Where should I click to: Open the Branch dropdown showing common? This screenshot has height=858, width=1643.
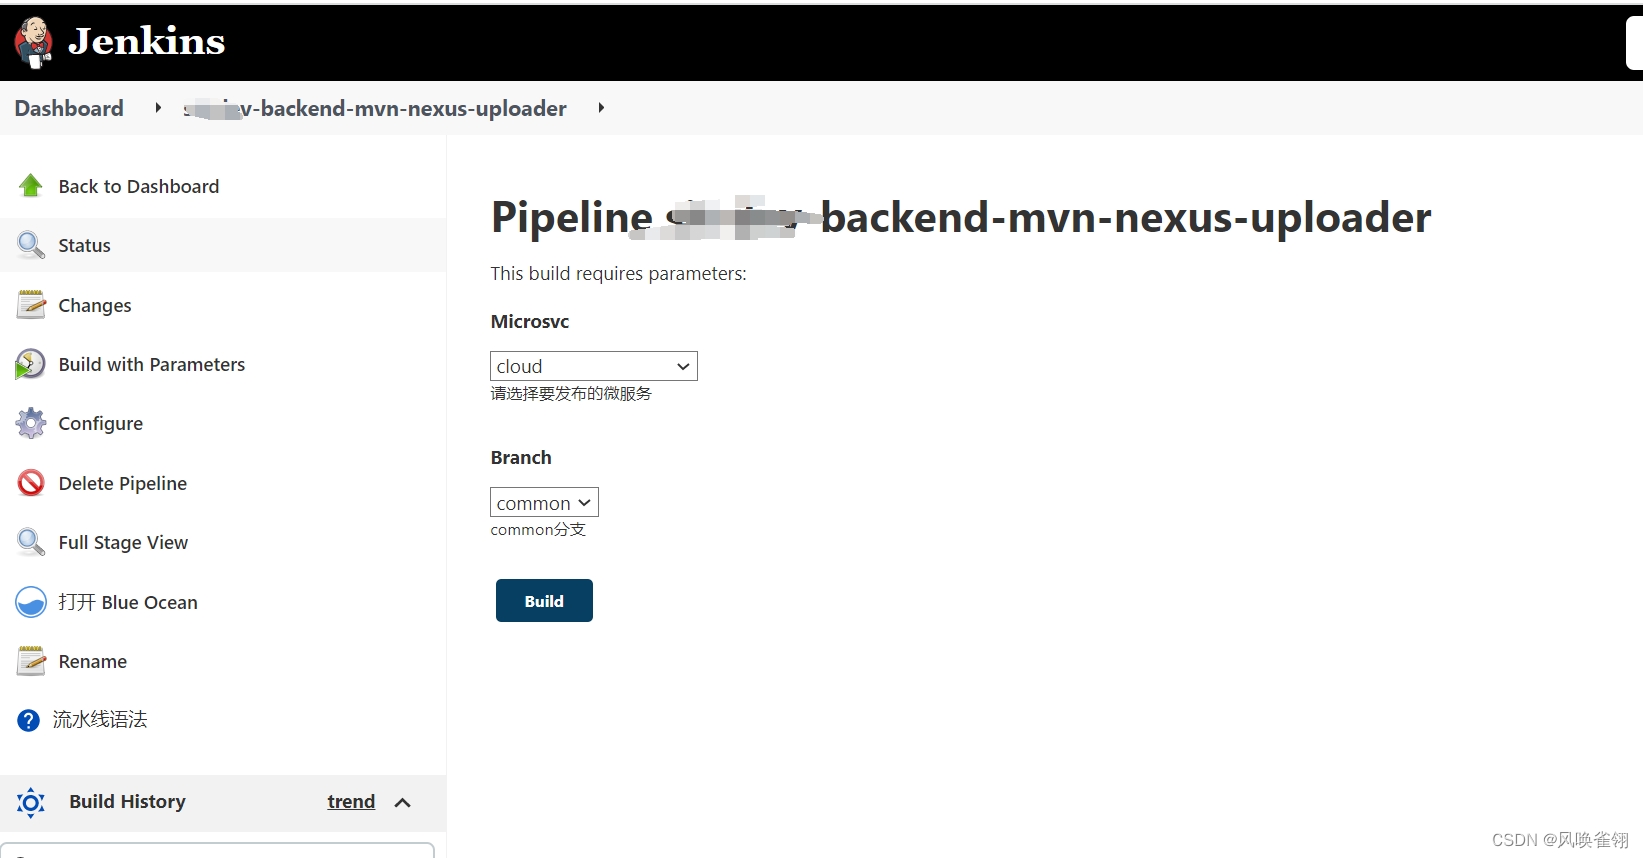(x=543, y=502)
